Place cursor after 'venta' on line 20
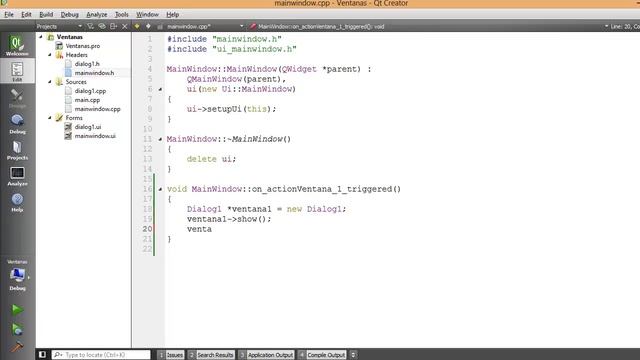Viewport: 640px width, 360px height. point(212,229)
